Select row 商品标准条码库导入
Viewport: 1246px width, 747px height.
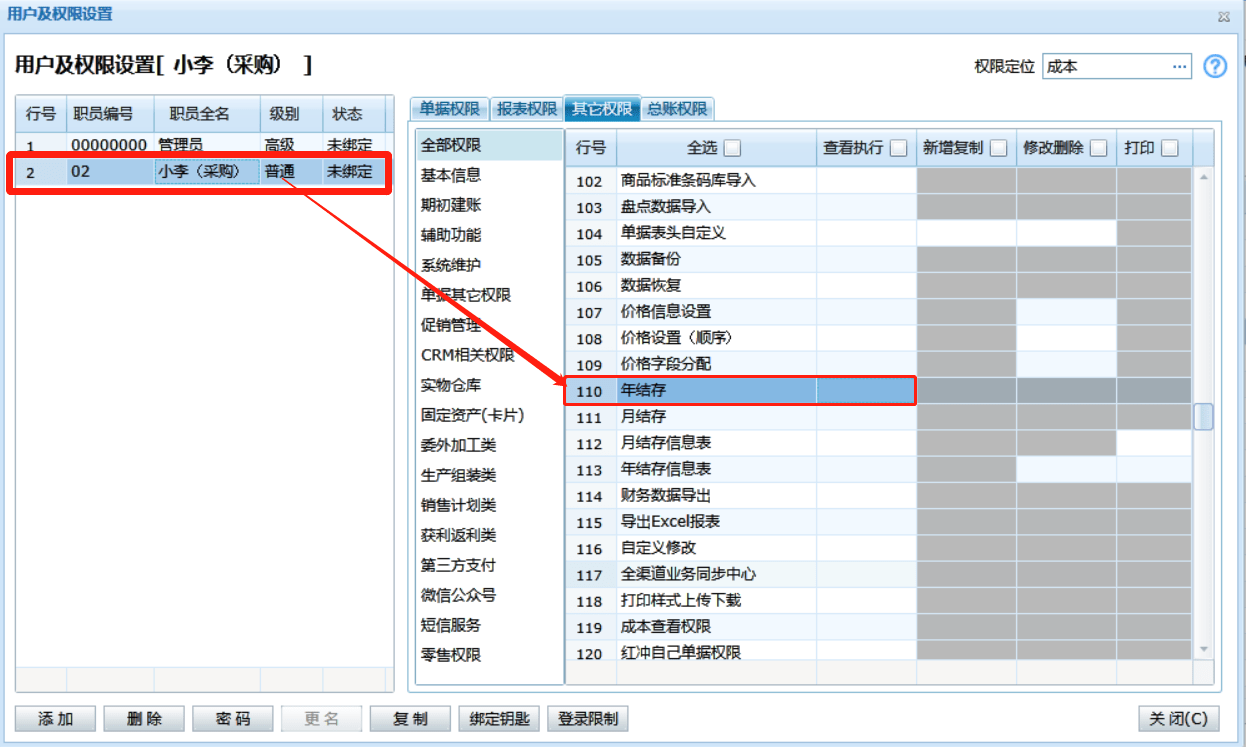click(879, 181)
